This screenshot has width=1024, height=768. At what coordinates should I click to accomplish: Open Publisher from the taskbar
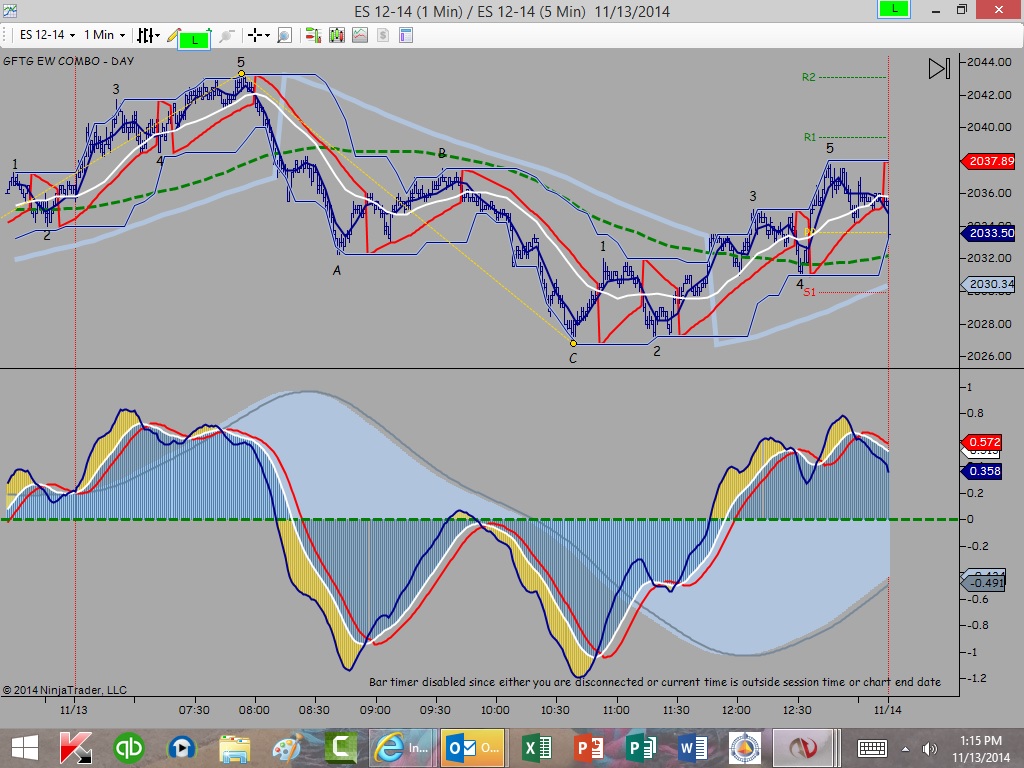pyautogui.click(x=641, y=748)
